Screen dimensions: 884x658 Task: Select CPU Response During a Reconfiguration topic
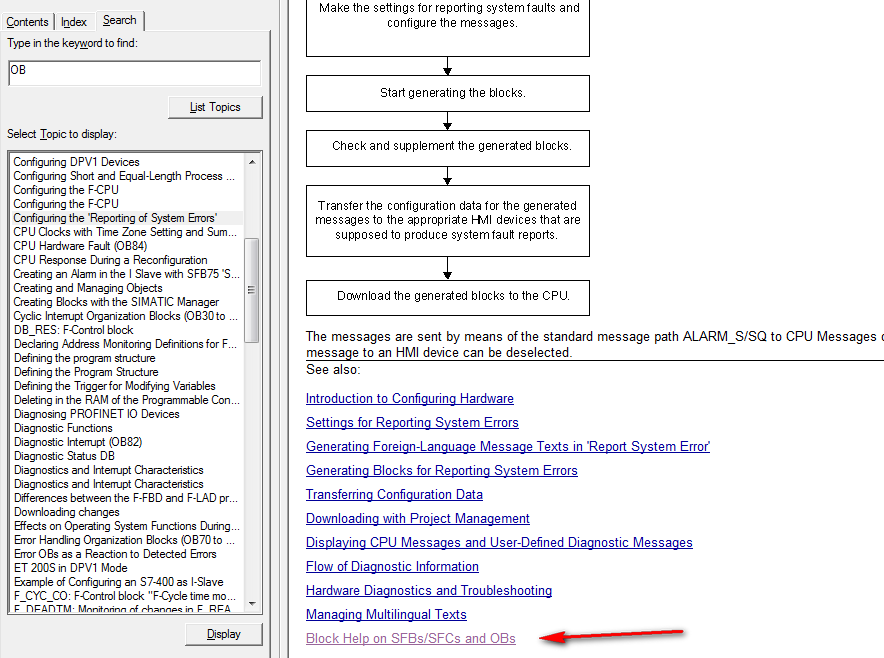[110, 260]
